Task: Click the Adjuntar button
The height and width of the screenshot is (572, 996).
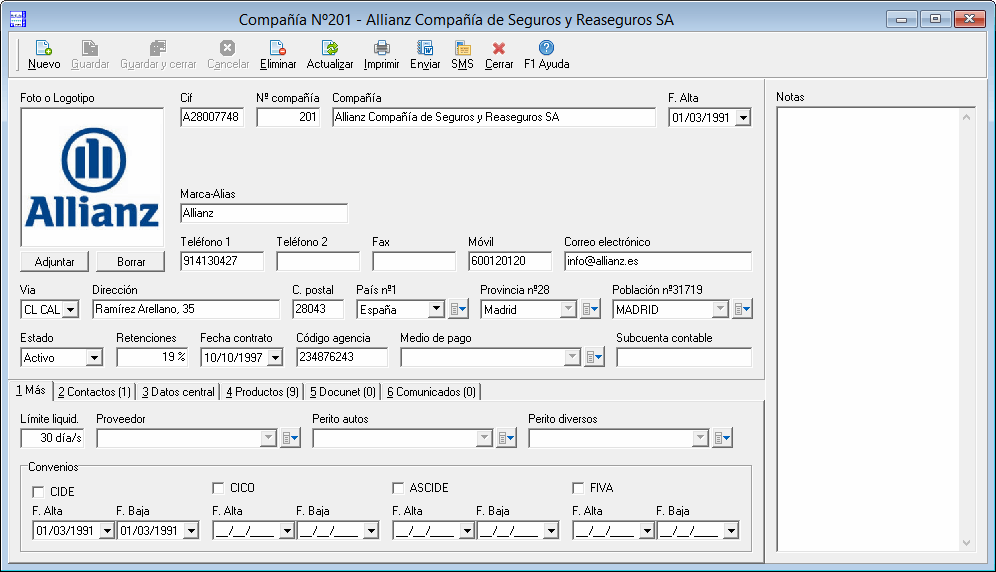Action: coord(55,262)
